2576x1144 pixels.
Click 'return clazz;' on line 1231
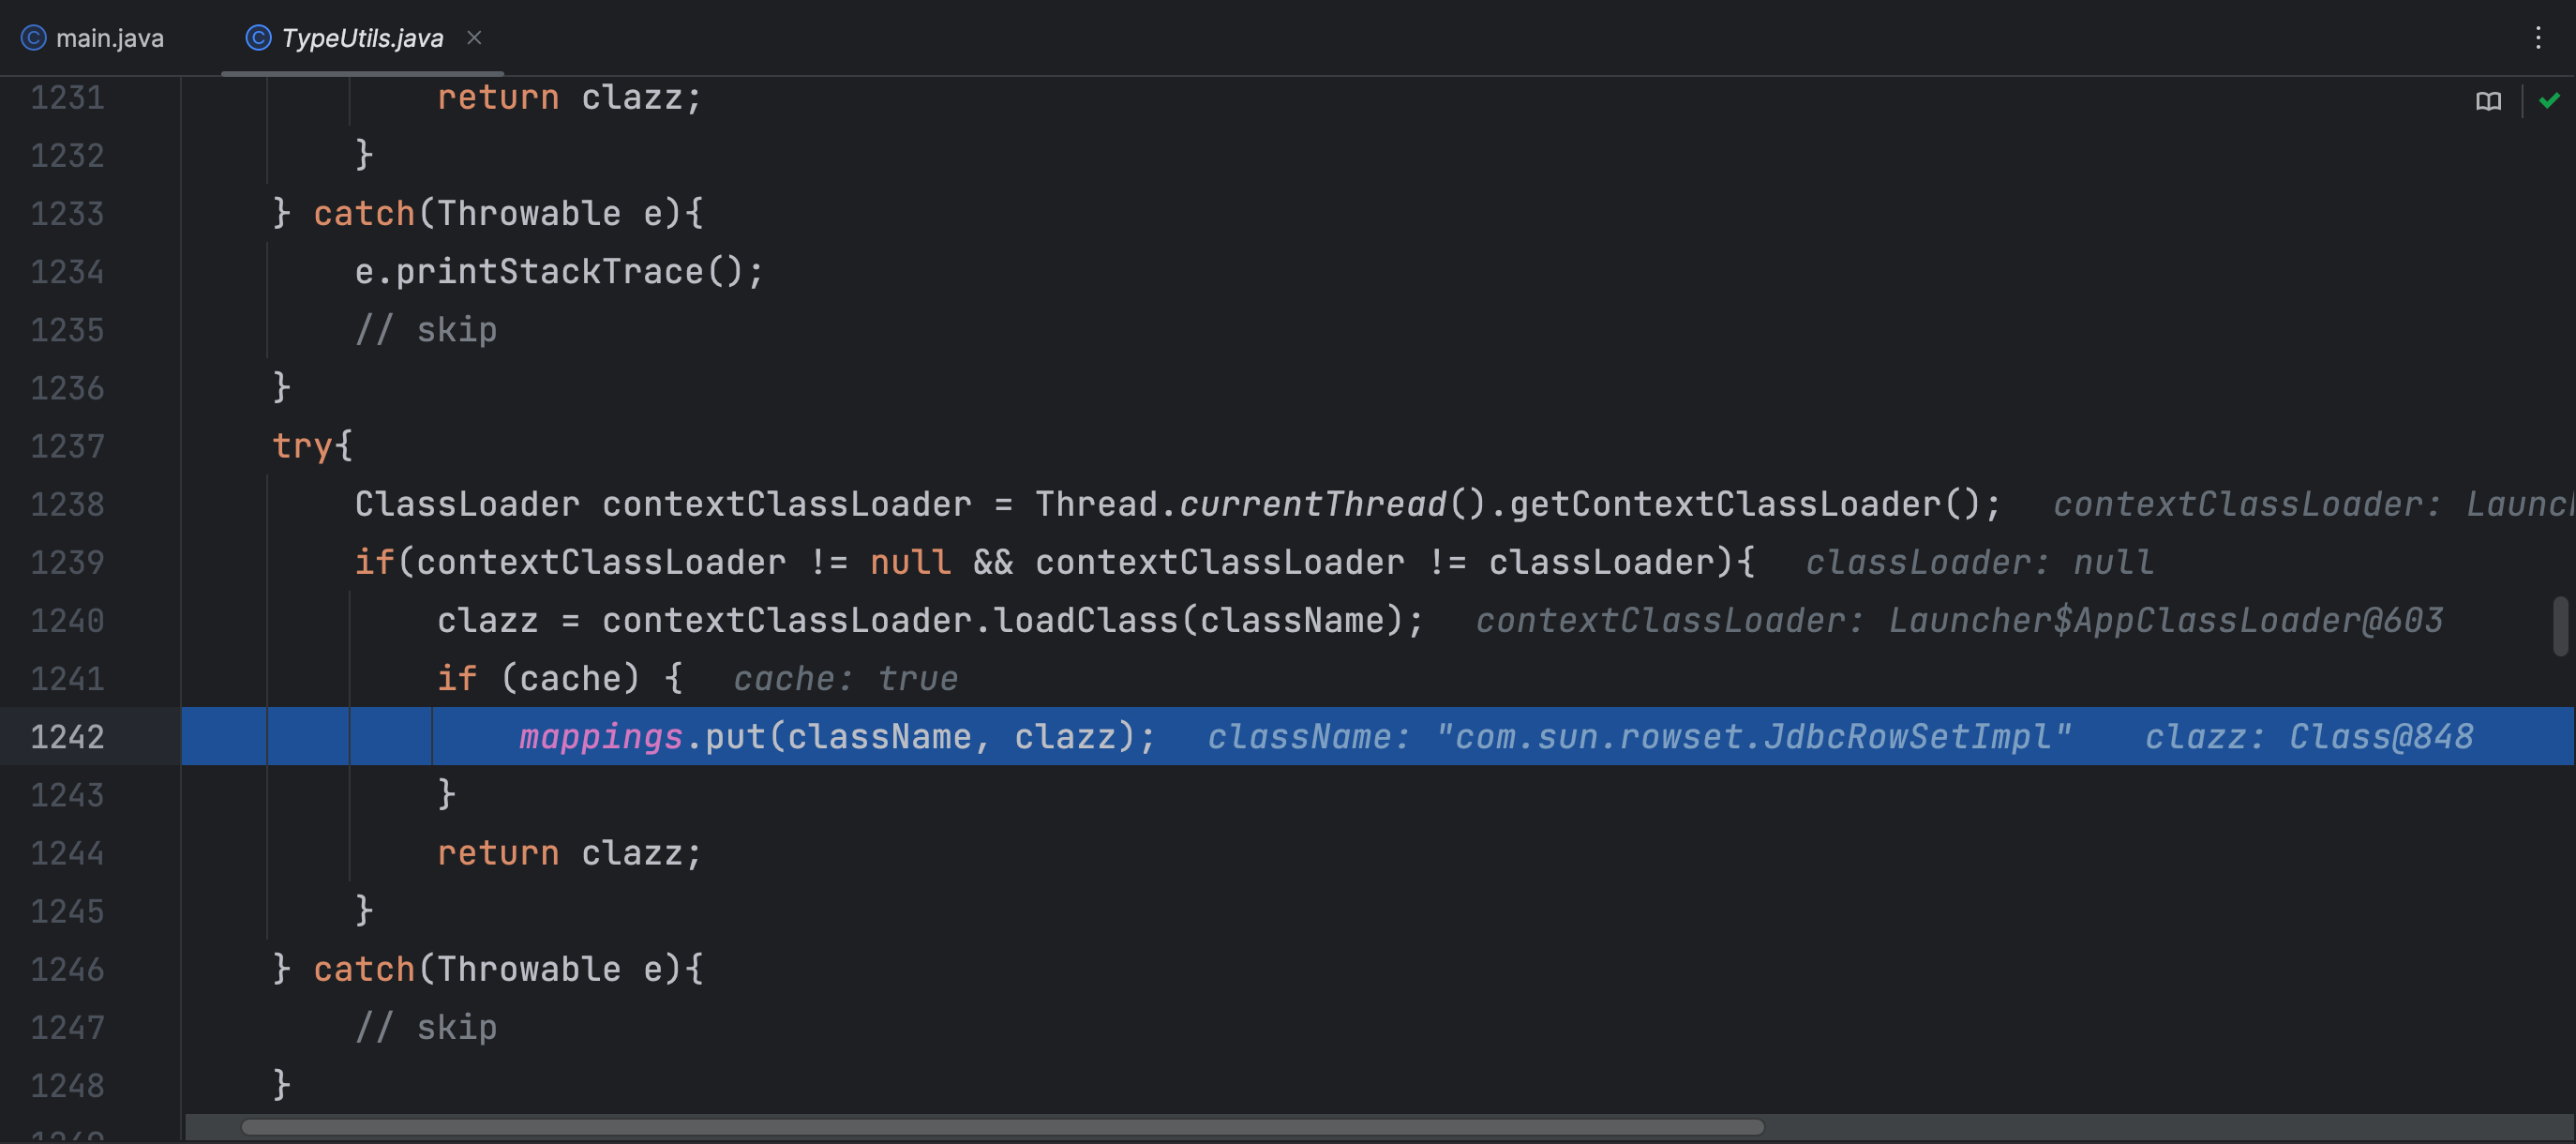click(x=569, y=97)
